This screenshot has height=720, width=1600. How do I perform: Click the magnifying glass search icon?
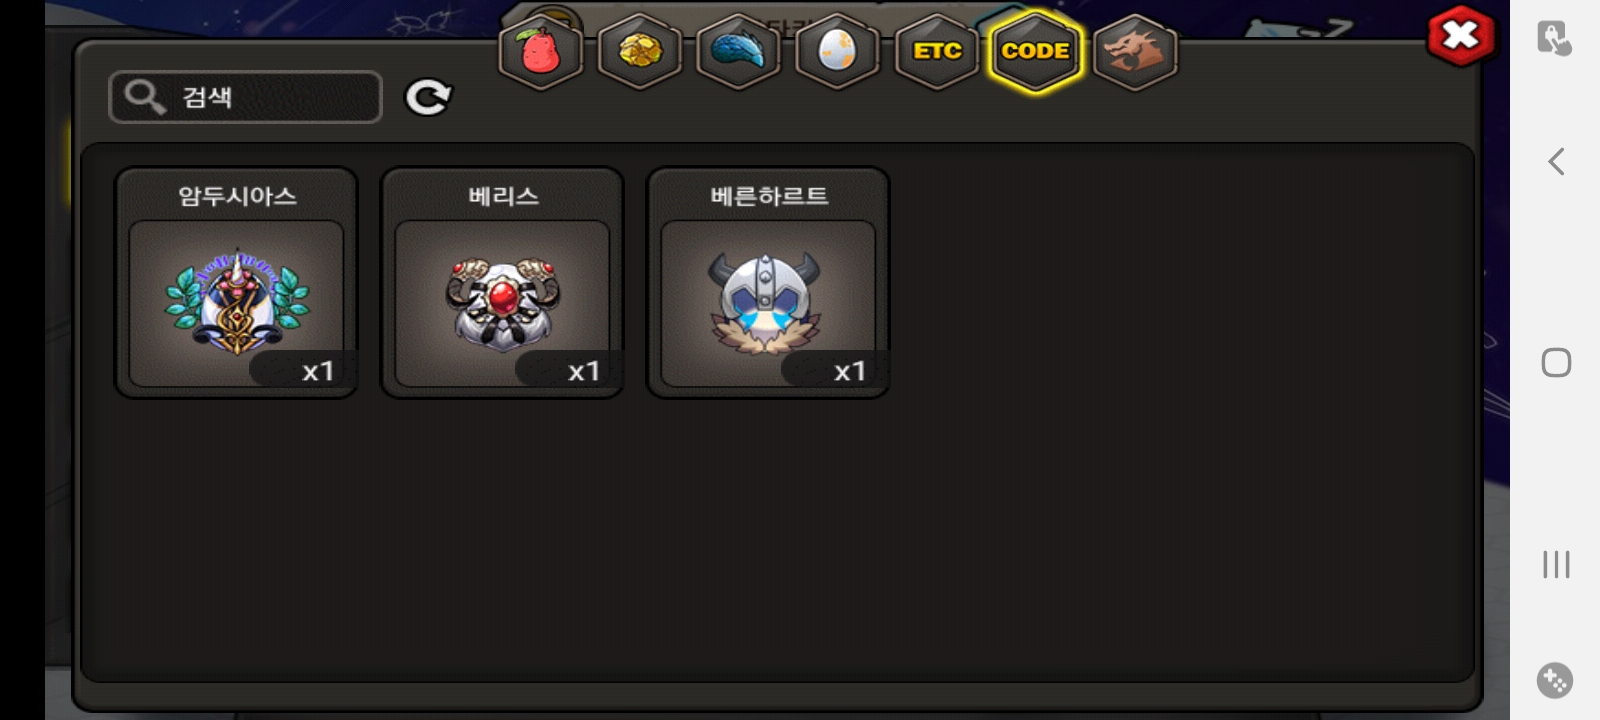tap(145, 97)
